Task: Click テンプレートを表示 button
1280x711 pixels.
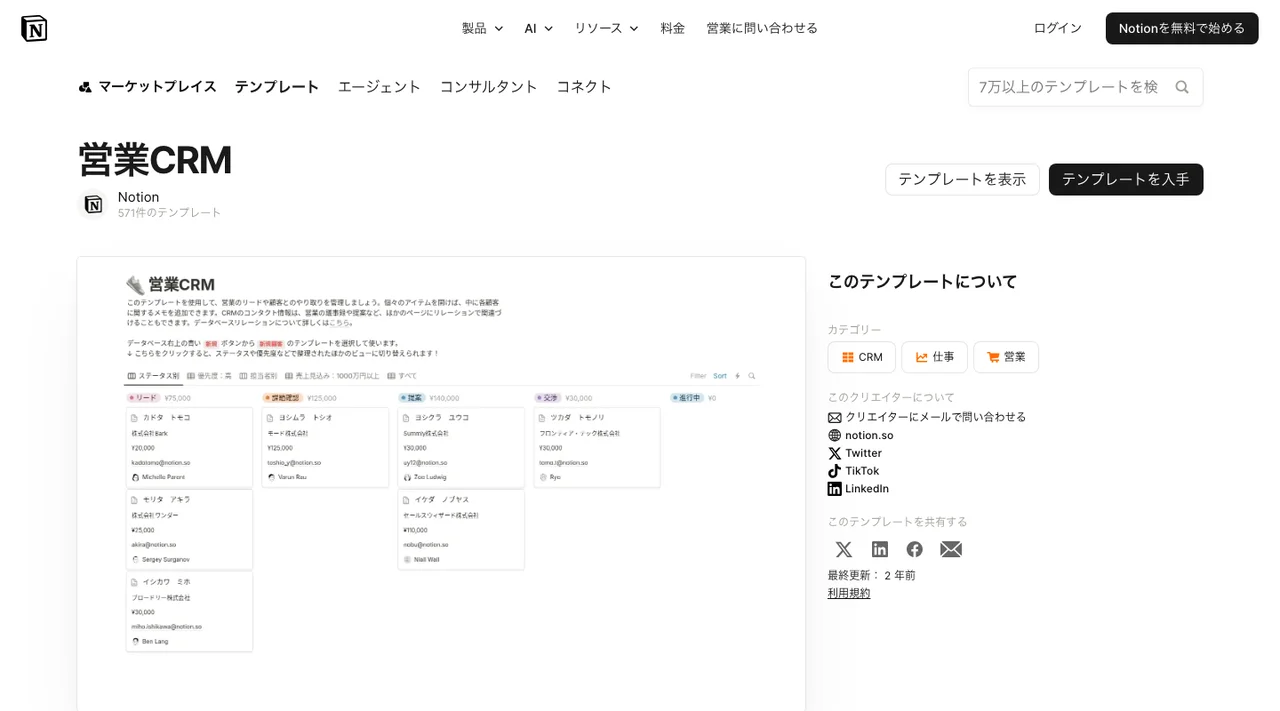Action: coord(962,179)
